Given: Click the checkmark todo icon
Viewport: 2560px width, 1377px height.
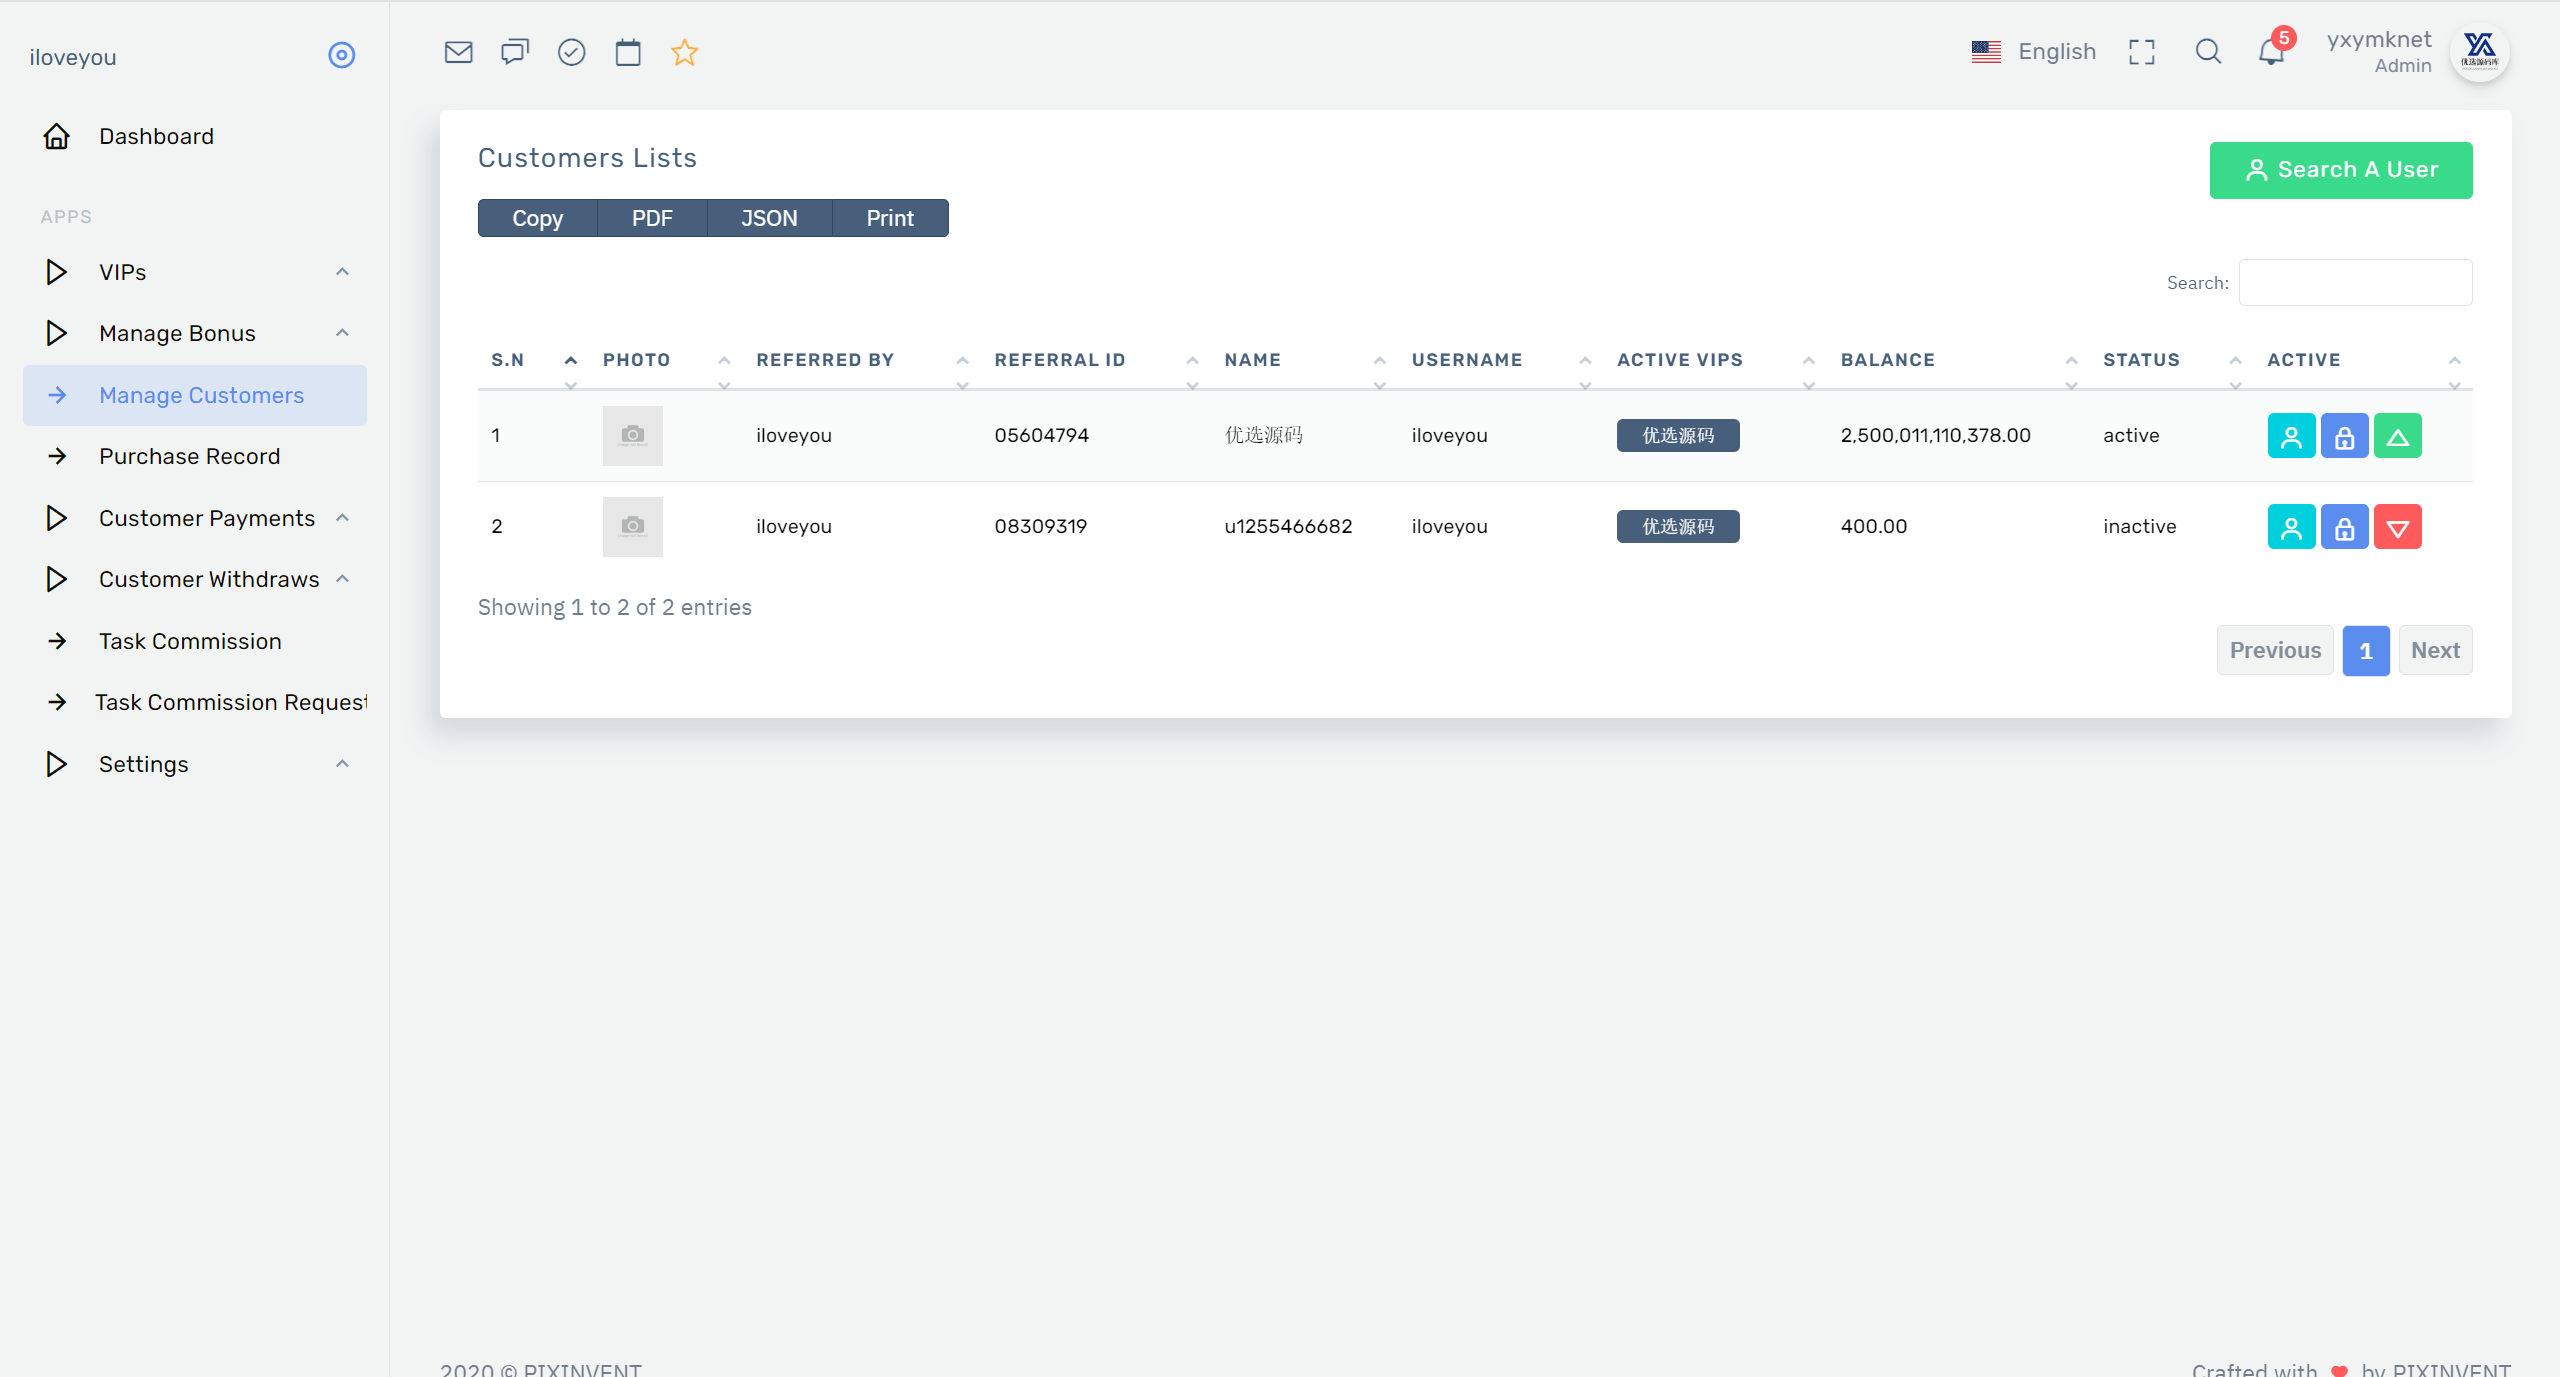Looking at the screenshot, I should pos(571,52).
